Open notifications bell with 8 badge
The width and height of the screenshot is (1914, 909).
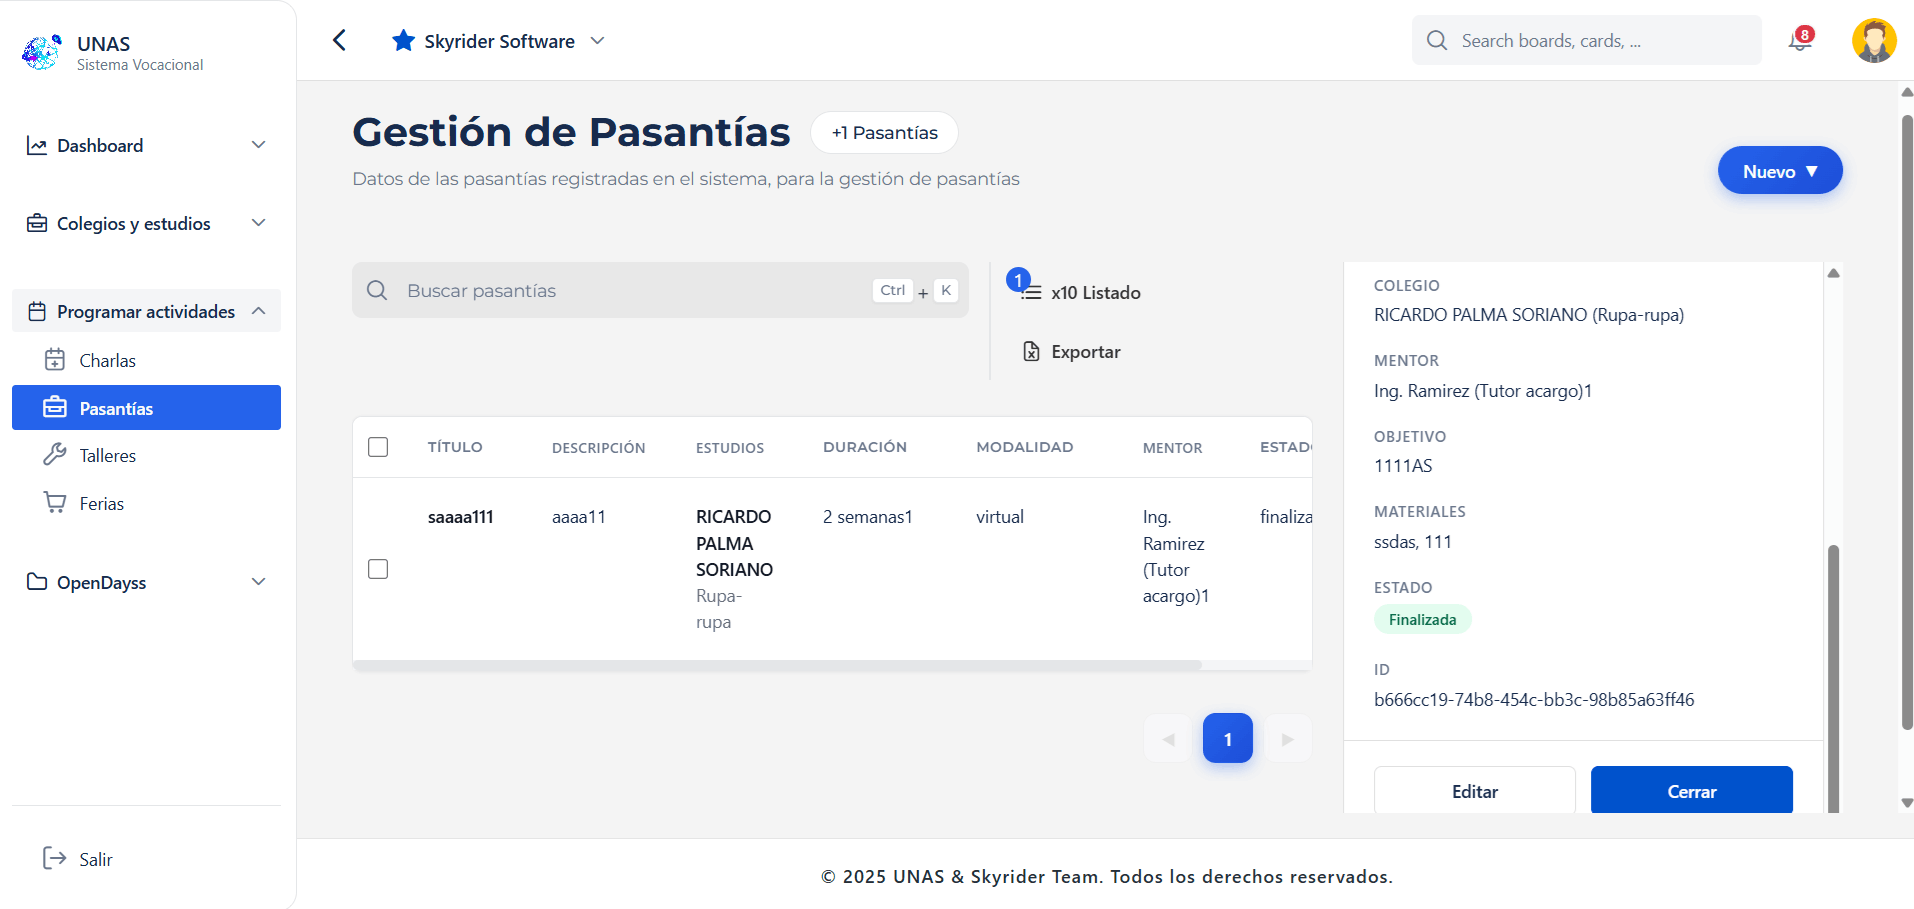pyautogui.click(x=1800, y=40)
